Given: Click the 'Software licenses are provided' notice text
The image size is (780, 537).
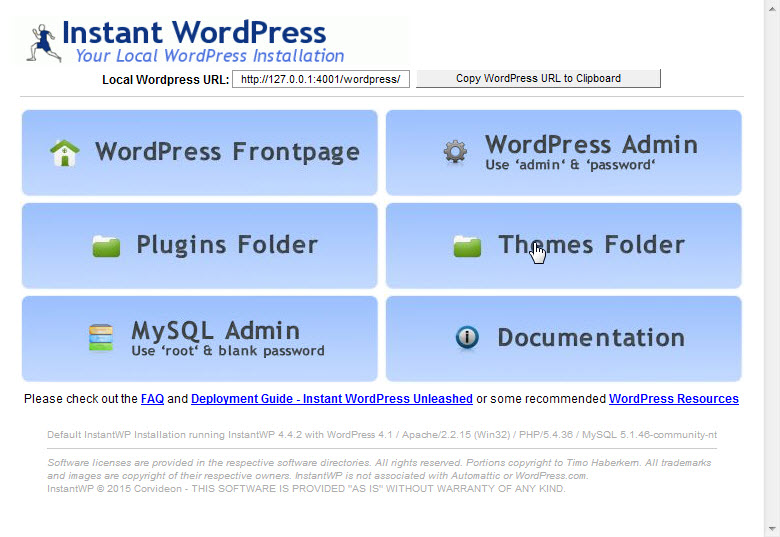Looking at the screenshot, I should 379,469.
